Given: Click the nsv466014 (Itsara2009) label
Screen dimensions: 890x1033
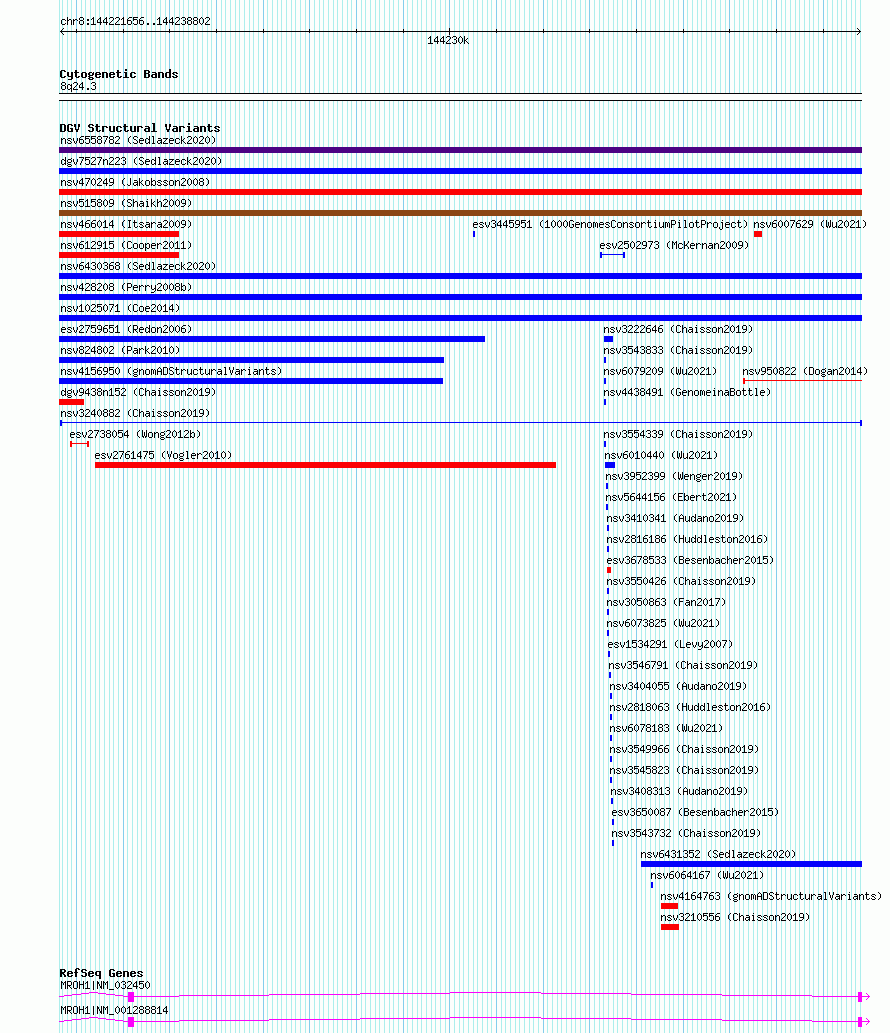Looking at the screenshot, I should tap(126, 225).
